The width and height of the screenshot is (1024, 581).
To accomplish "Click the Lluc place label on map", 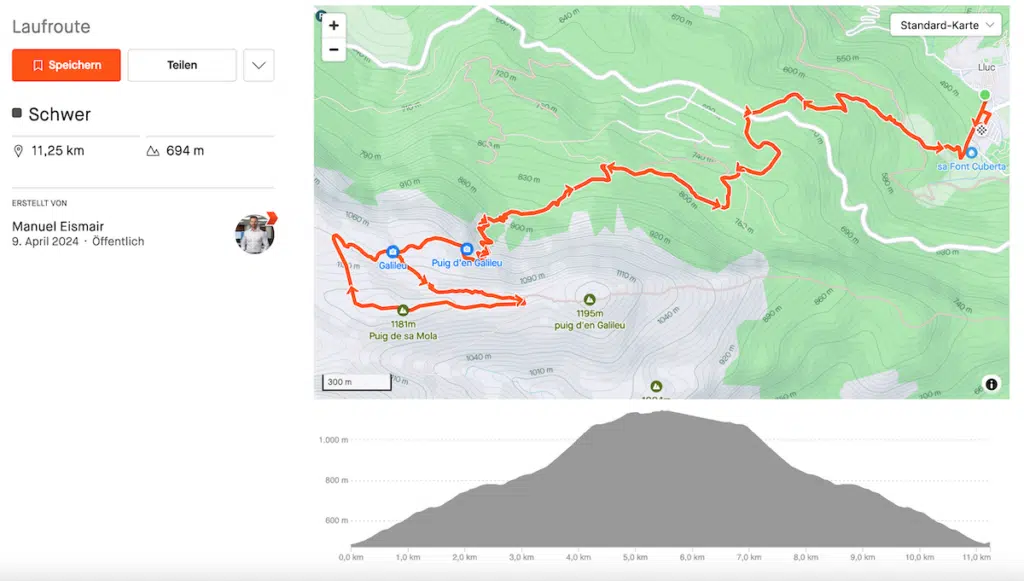I will click(986, 68).
